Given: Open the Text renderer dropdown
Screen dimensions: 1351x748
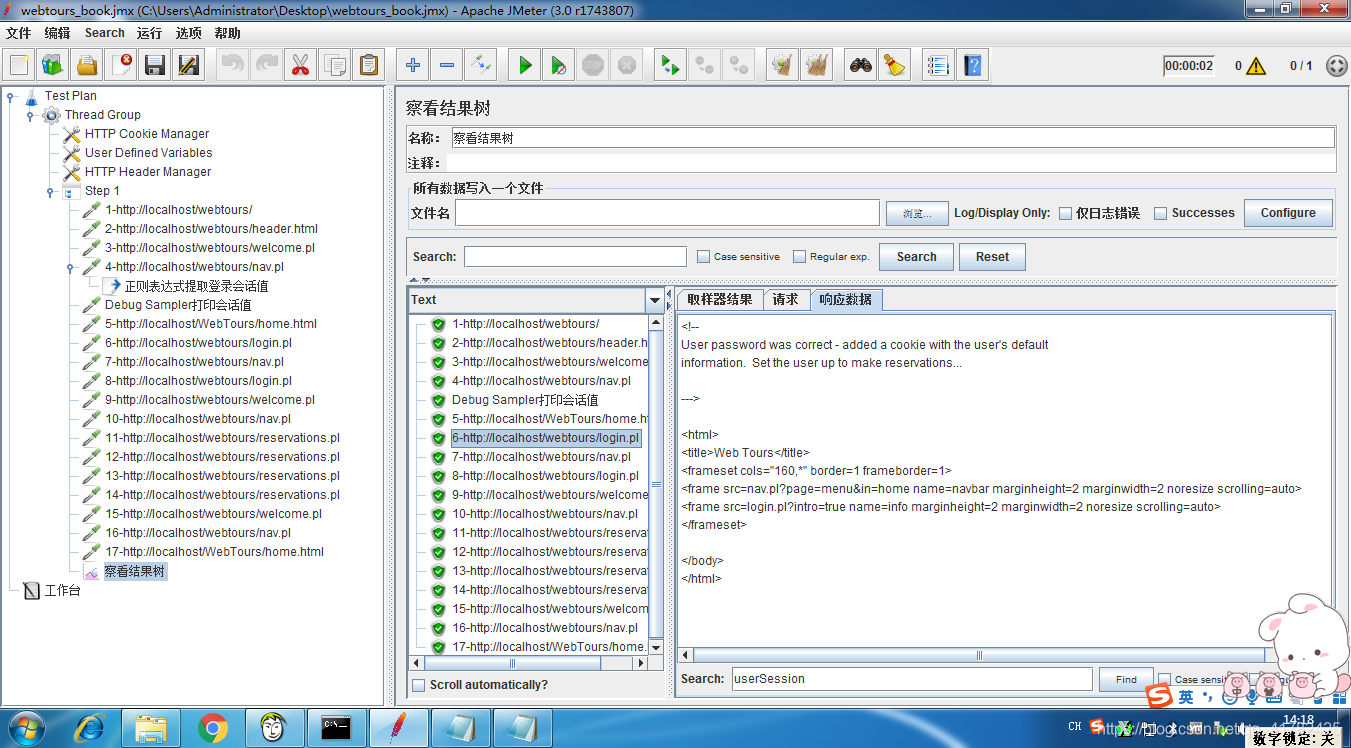Looking at the screenshot, I should click(655, 300).
